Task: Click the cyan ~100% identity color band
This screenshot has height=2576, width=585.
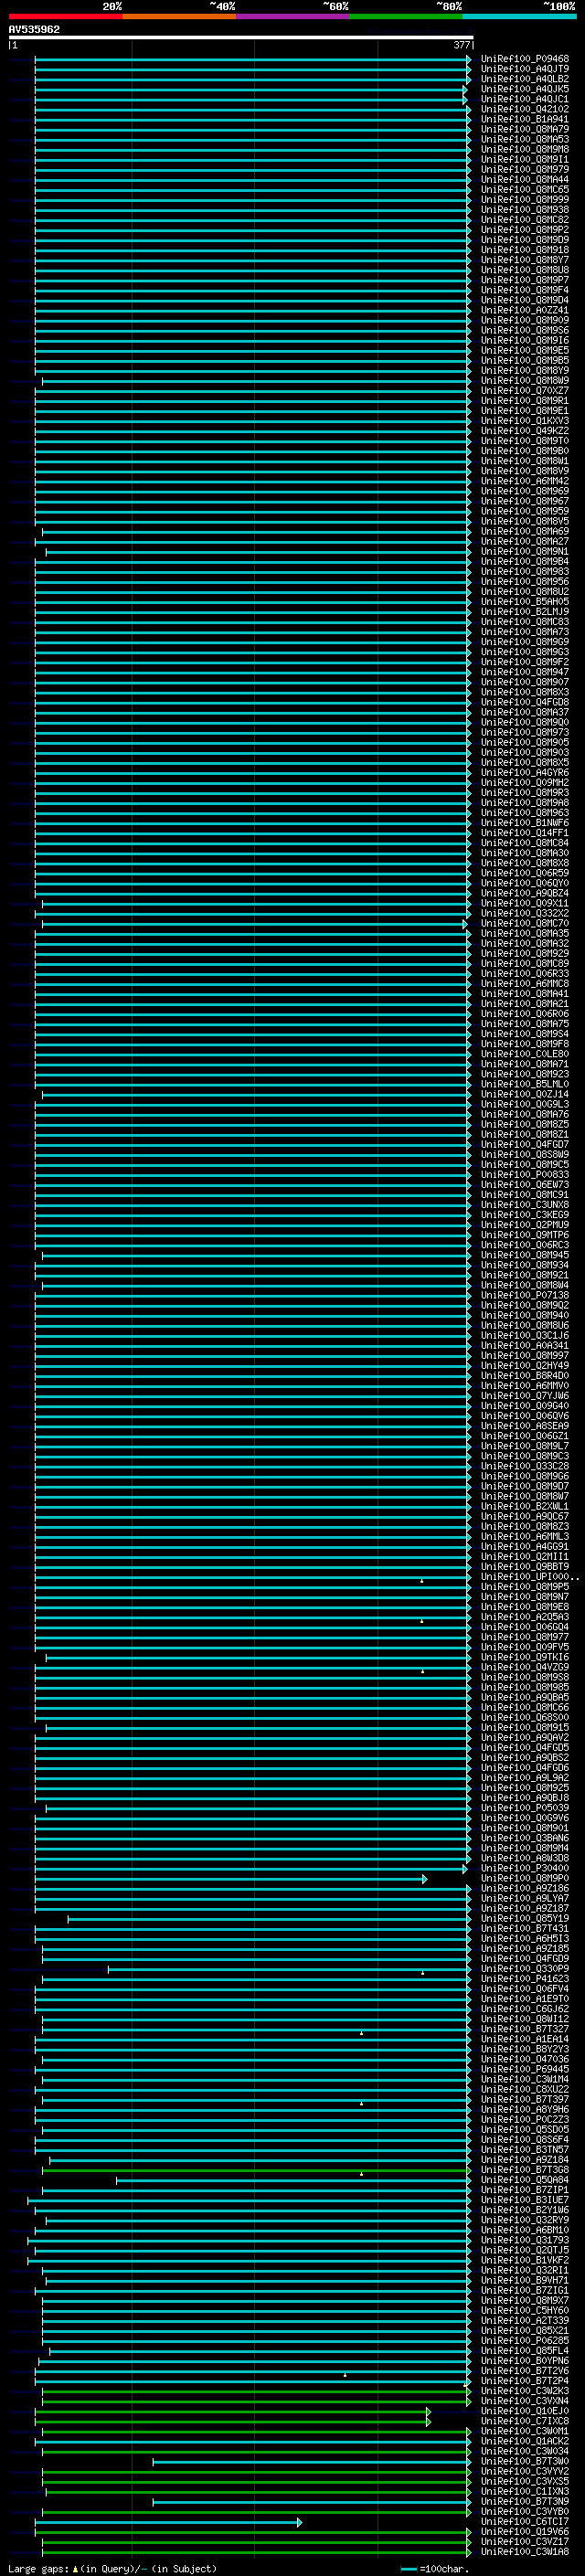Action: point(520,16)
